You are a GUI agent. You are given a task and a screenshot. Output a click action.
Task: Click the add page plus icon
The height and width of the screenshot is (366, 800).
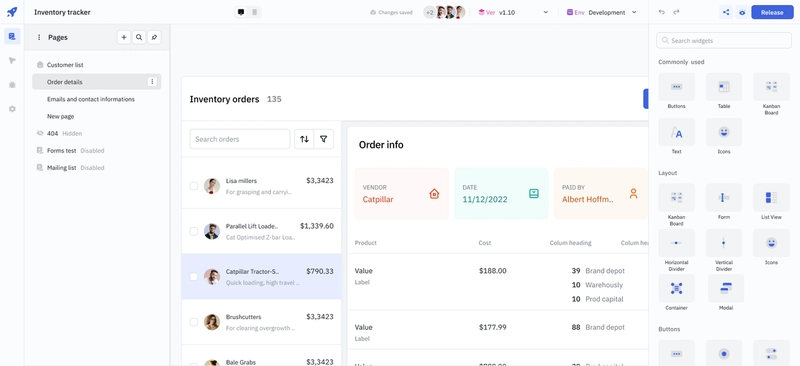point(123,37)
